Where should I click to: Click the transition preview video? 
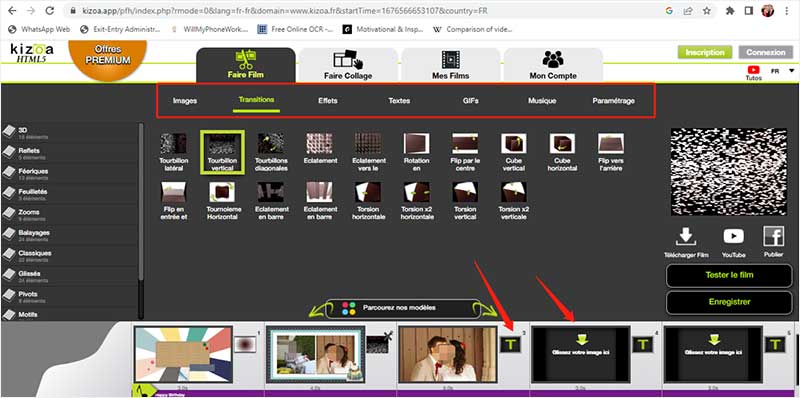click(729, 172)
